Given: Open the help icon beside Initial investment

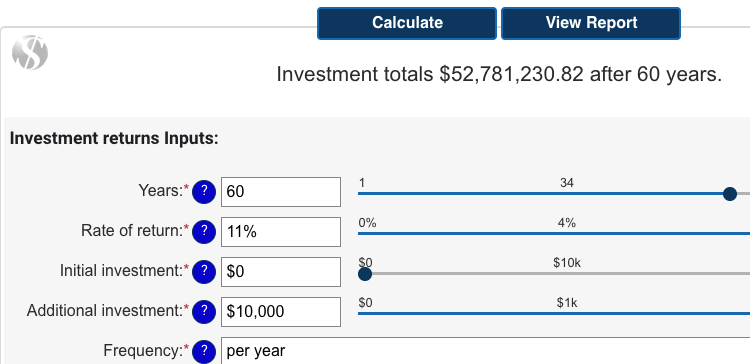Looking at the screenshot, I should coord(204,272).
